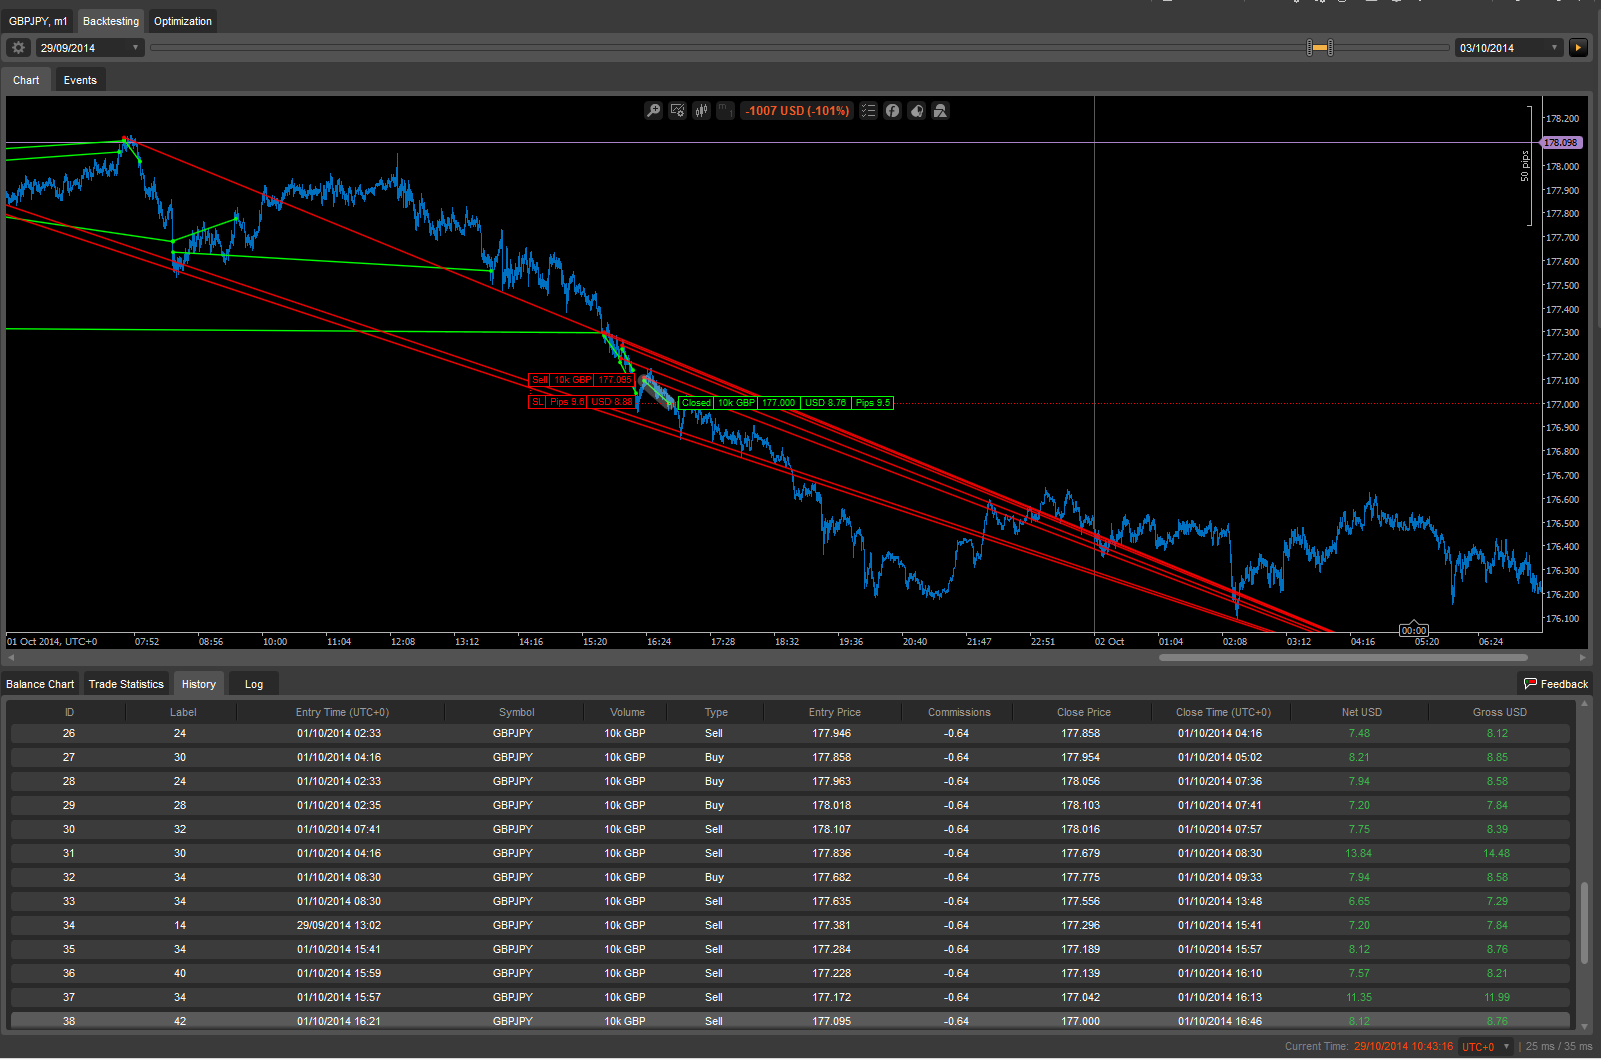Click the chart horizontal scrollbar thumb
Screen dimensions: 1601x1060
click(x=1343, y=657)
